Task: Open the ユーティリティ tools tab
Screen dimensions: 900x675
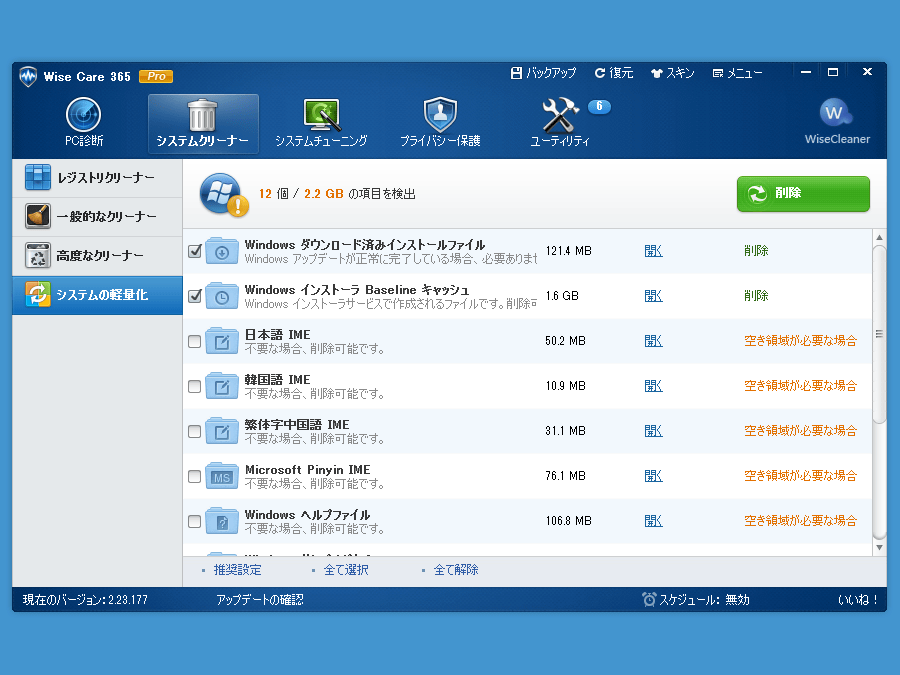Action: tap(560, 123)
